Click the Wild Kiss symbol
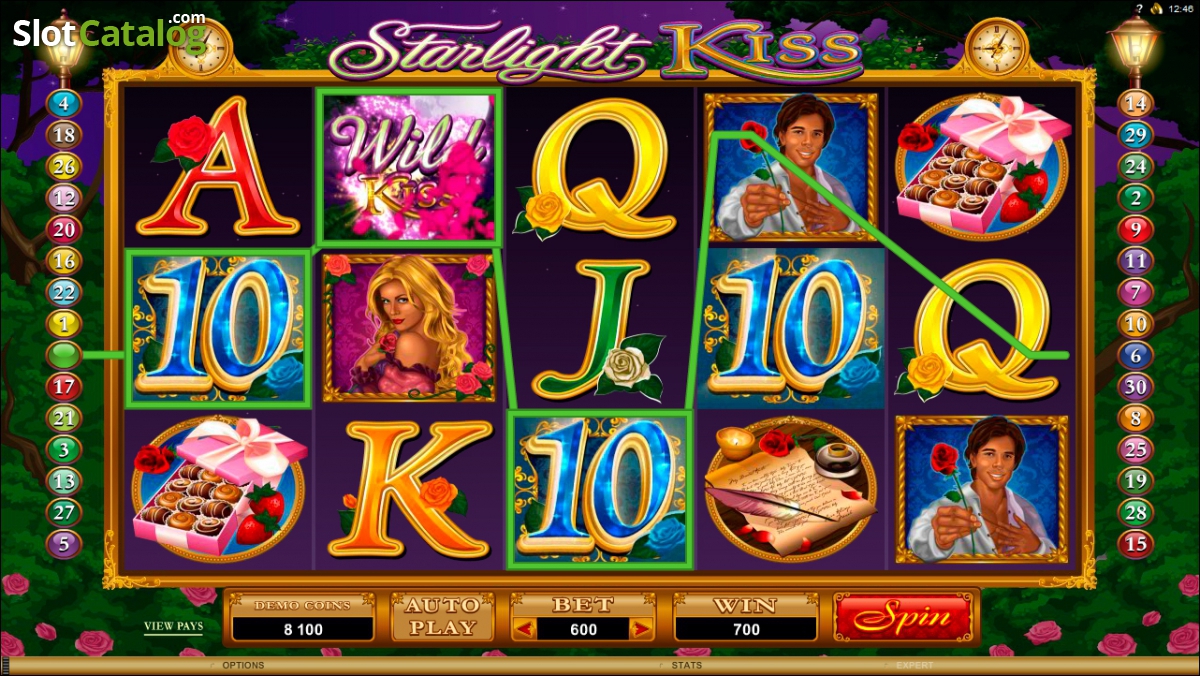1200x676 pixels. click(409, 166)
